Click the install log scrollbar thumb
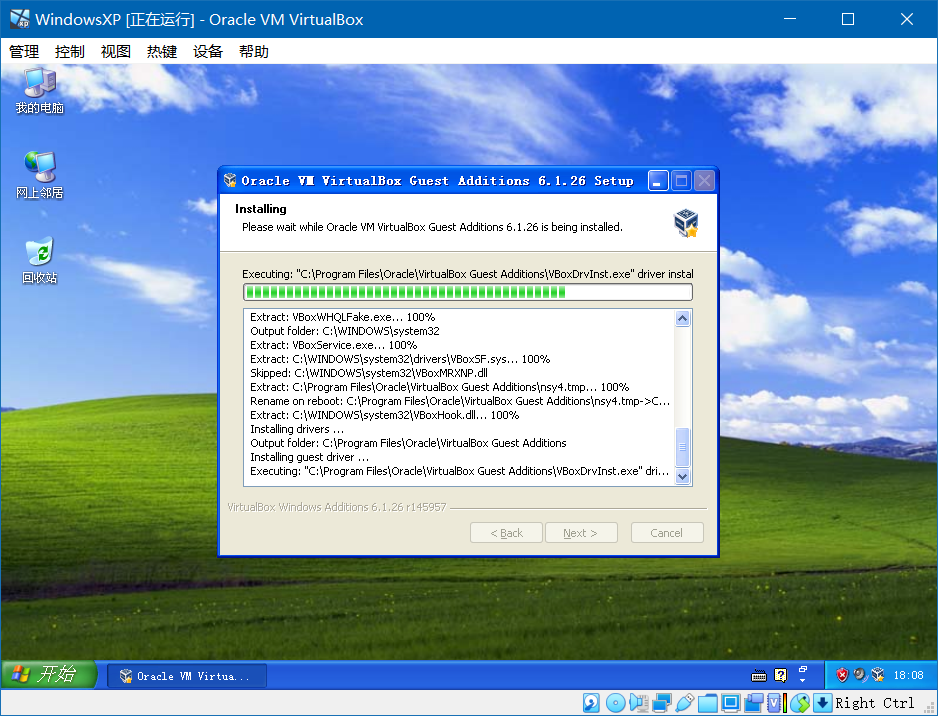 683,447
